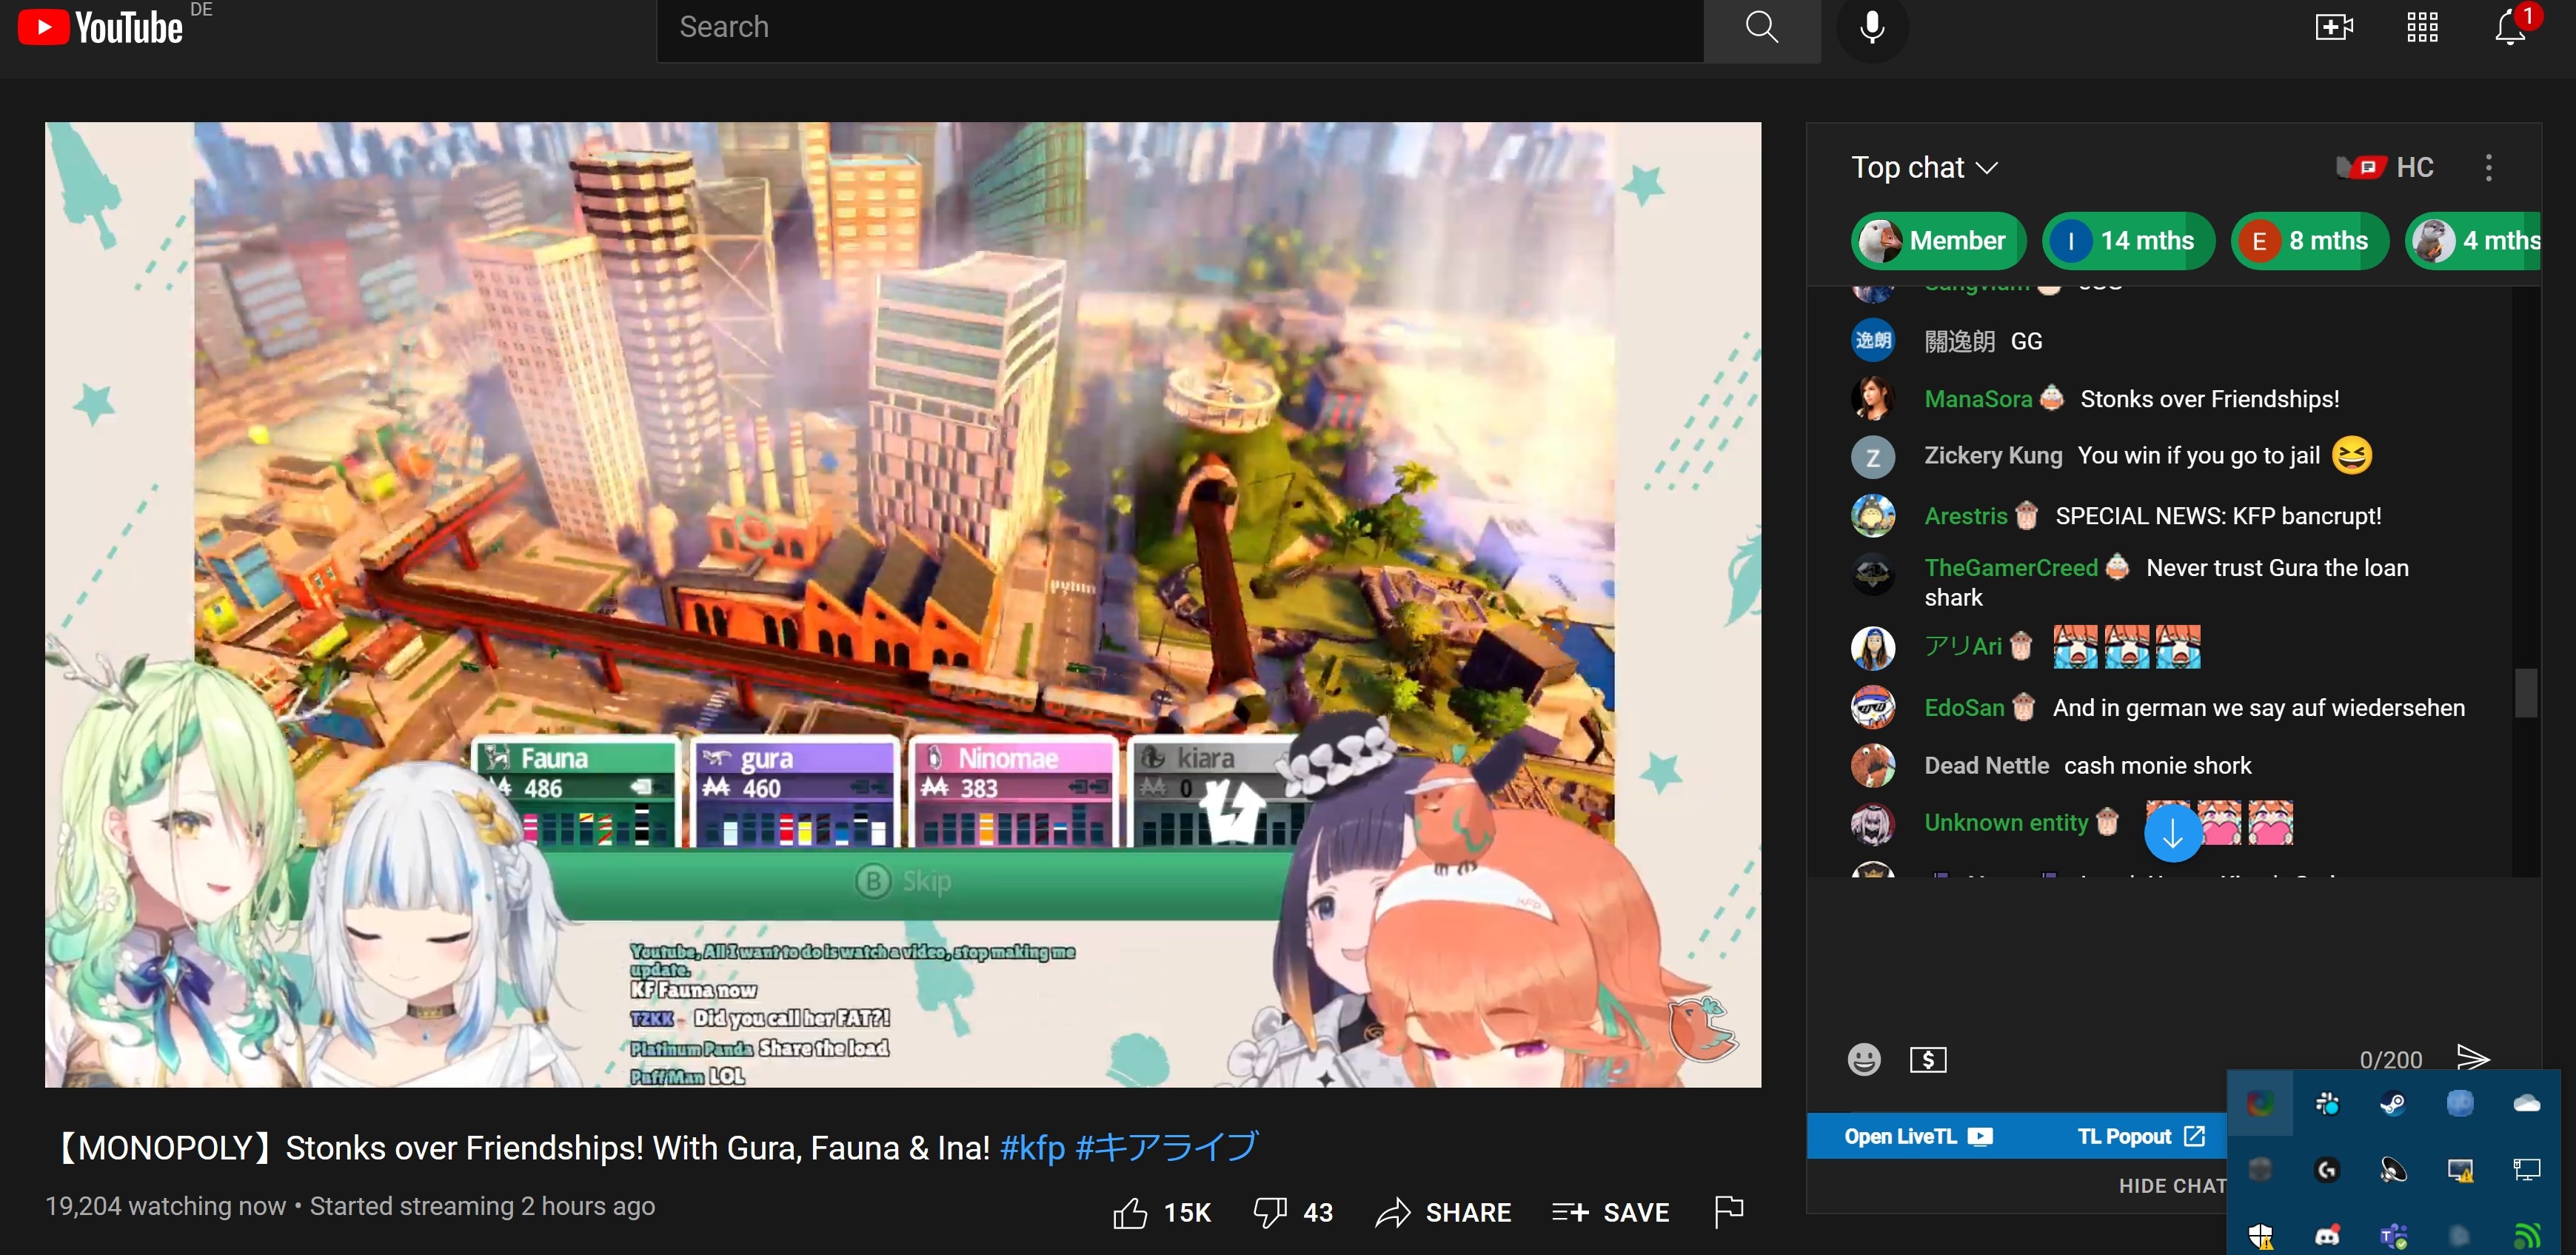
Task: Click Dead Nettle's avatar in chat
Action: click(1873, 766)
